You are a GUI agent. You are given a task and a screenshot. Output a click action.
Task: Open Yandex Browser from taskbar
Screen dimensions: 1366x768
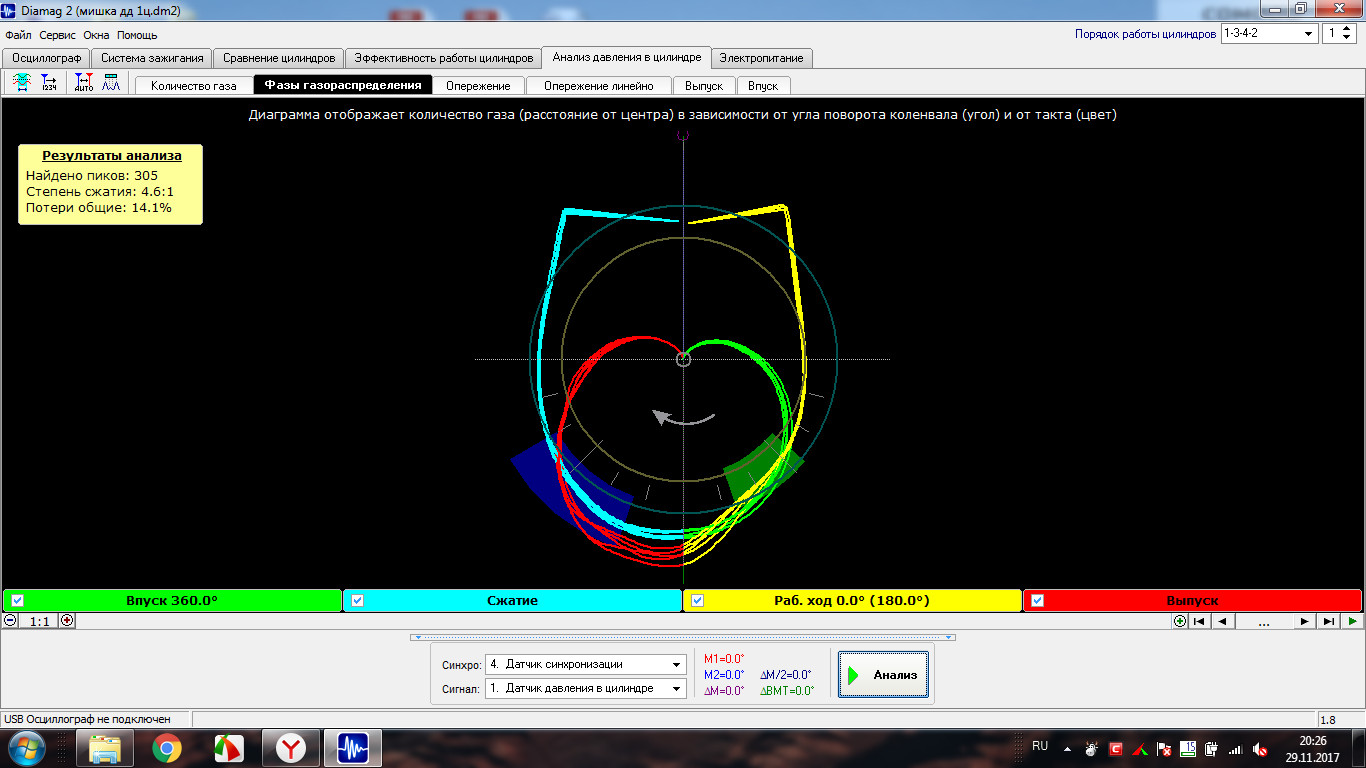(291, 747)
